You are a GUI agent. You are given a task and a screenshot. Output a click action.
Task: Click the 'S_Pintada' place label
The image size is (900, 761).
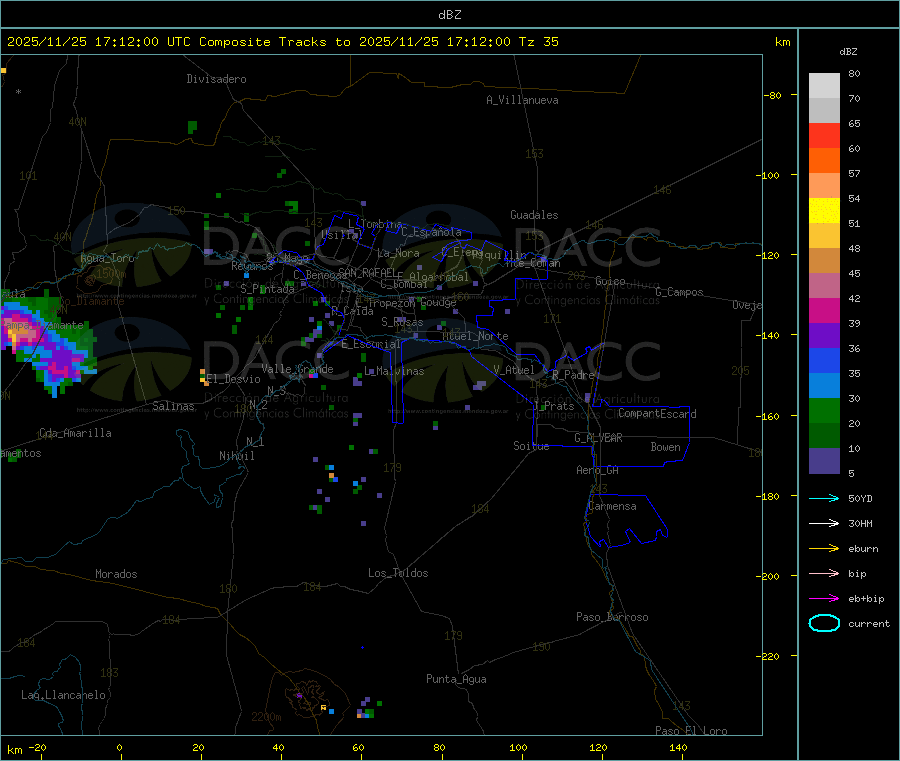267,289
